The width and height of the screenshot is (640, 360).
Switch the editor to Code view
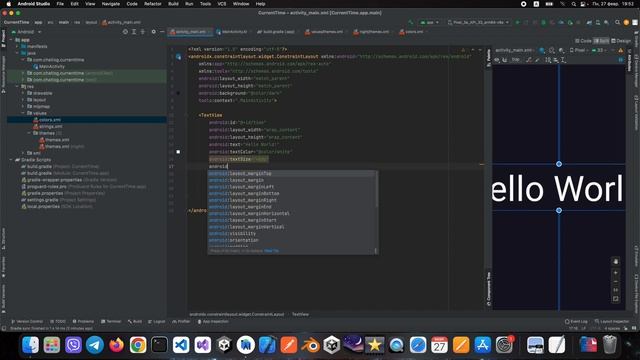(x=583, y=41)
